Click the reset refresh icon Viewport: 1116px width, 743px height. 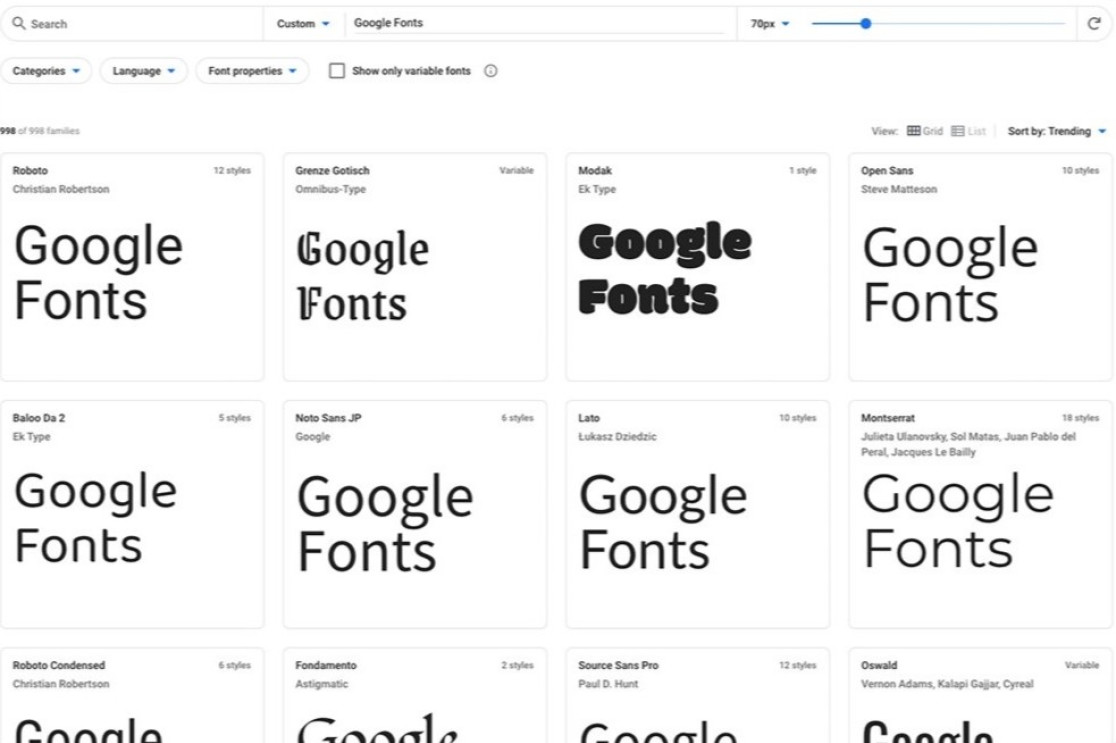tap(1094, 23)
